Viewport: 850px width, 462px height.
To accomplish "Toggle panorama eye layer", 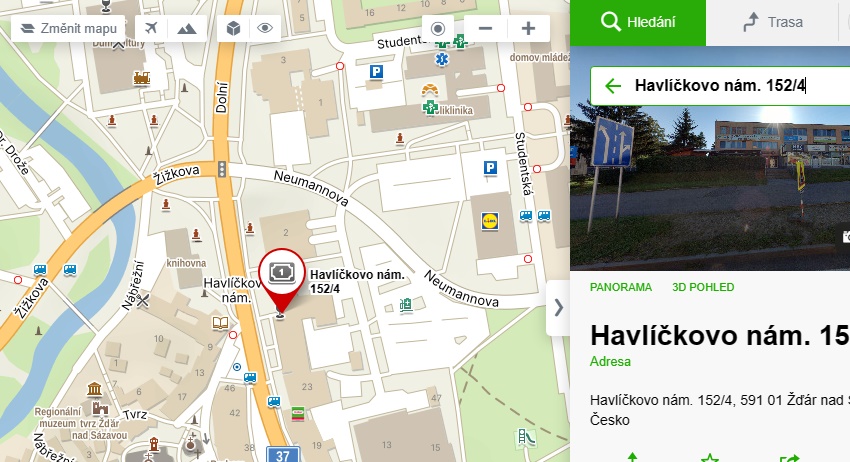I will [265, 29].
